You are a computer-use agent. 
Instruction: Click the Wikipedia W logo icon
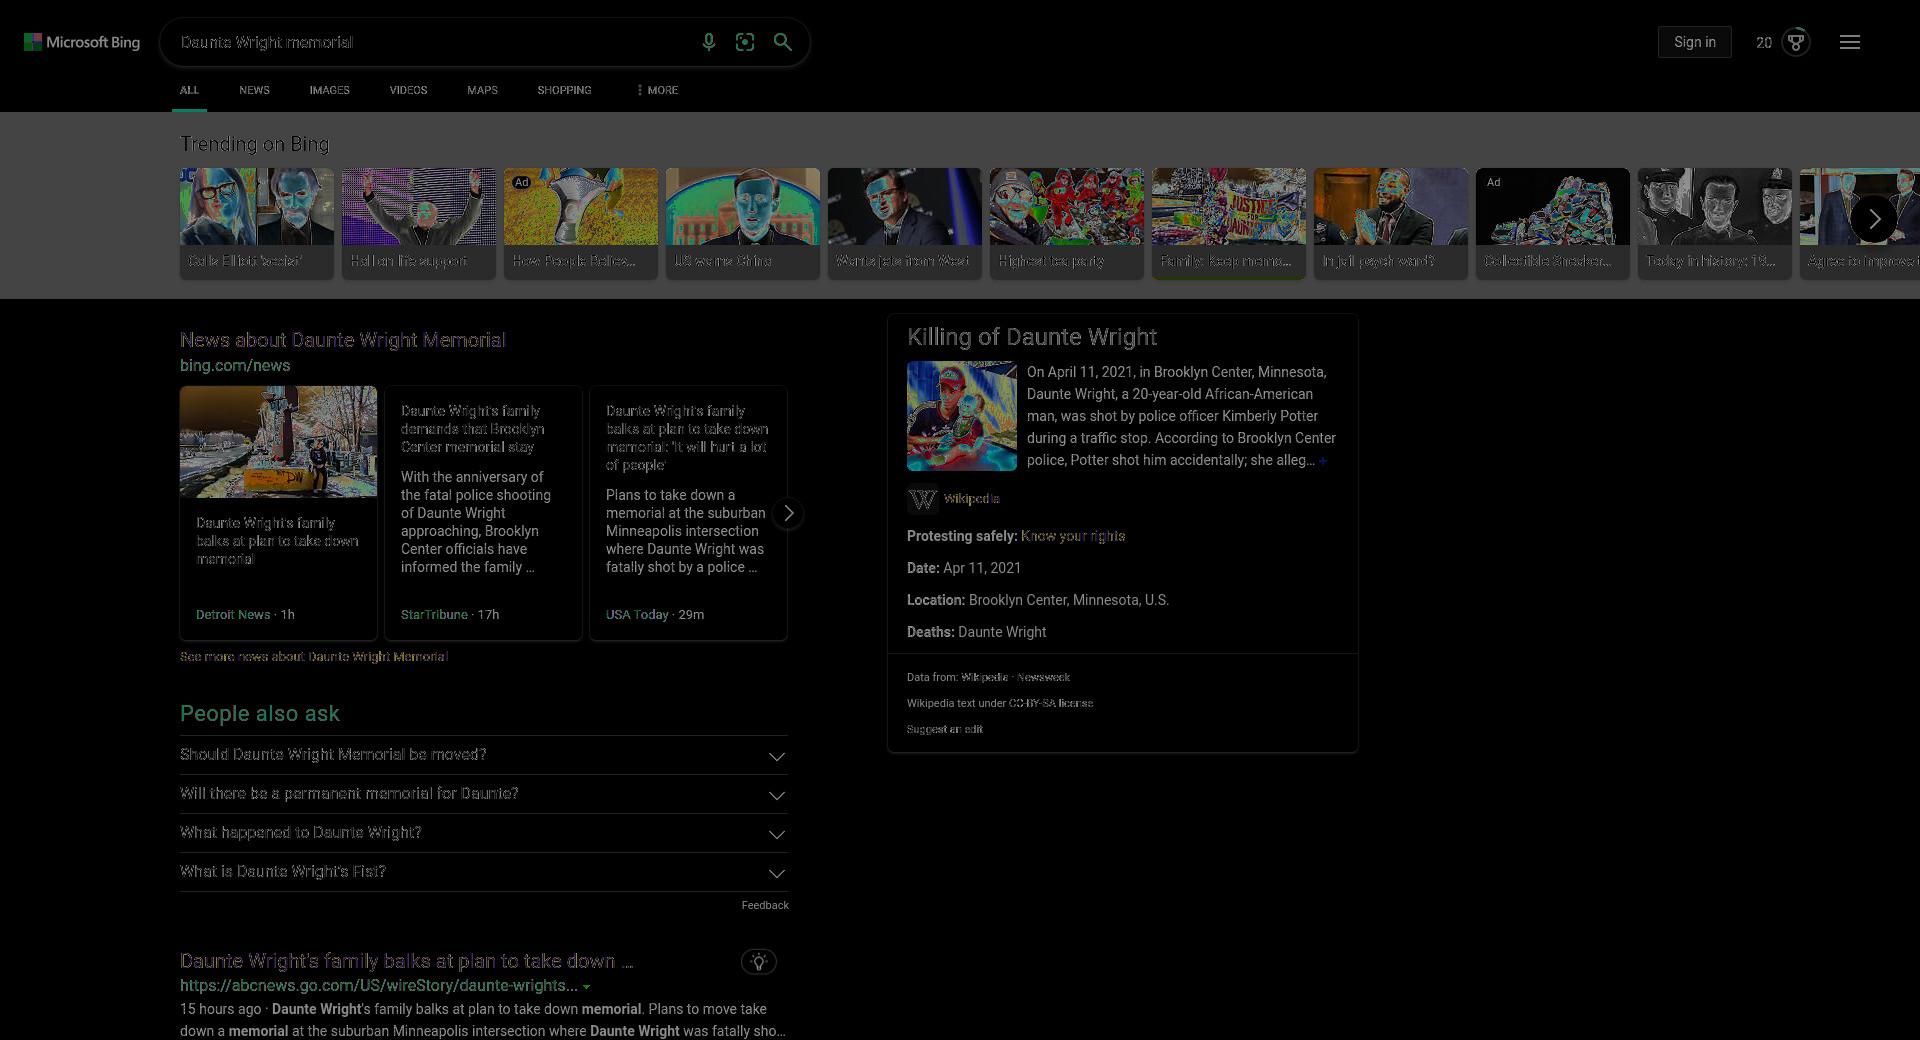coord(922,499)
